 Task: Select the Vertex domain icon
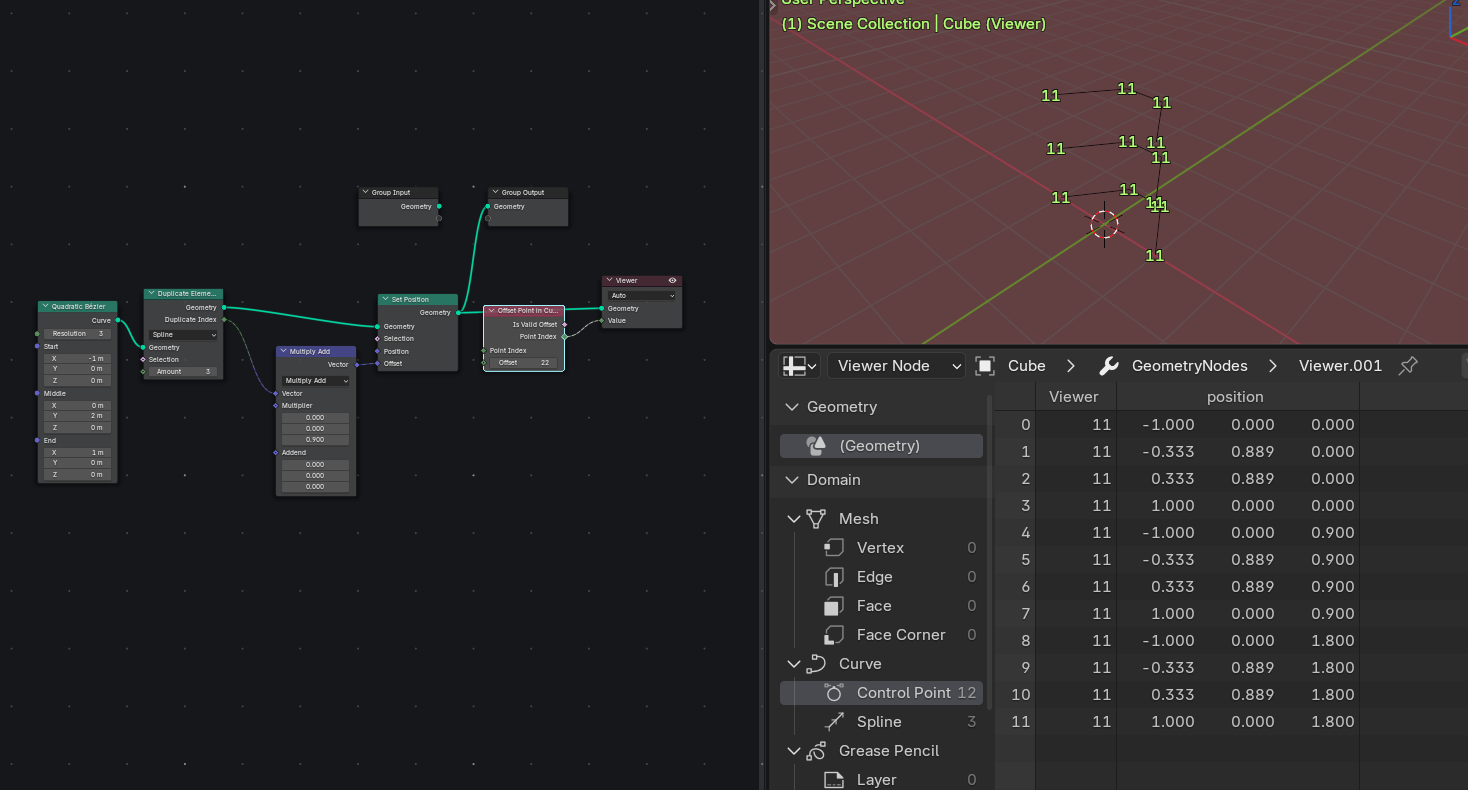coord(834,548)
